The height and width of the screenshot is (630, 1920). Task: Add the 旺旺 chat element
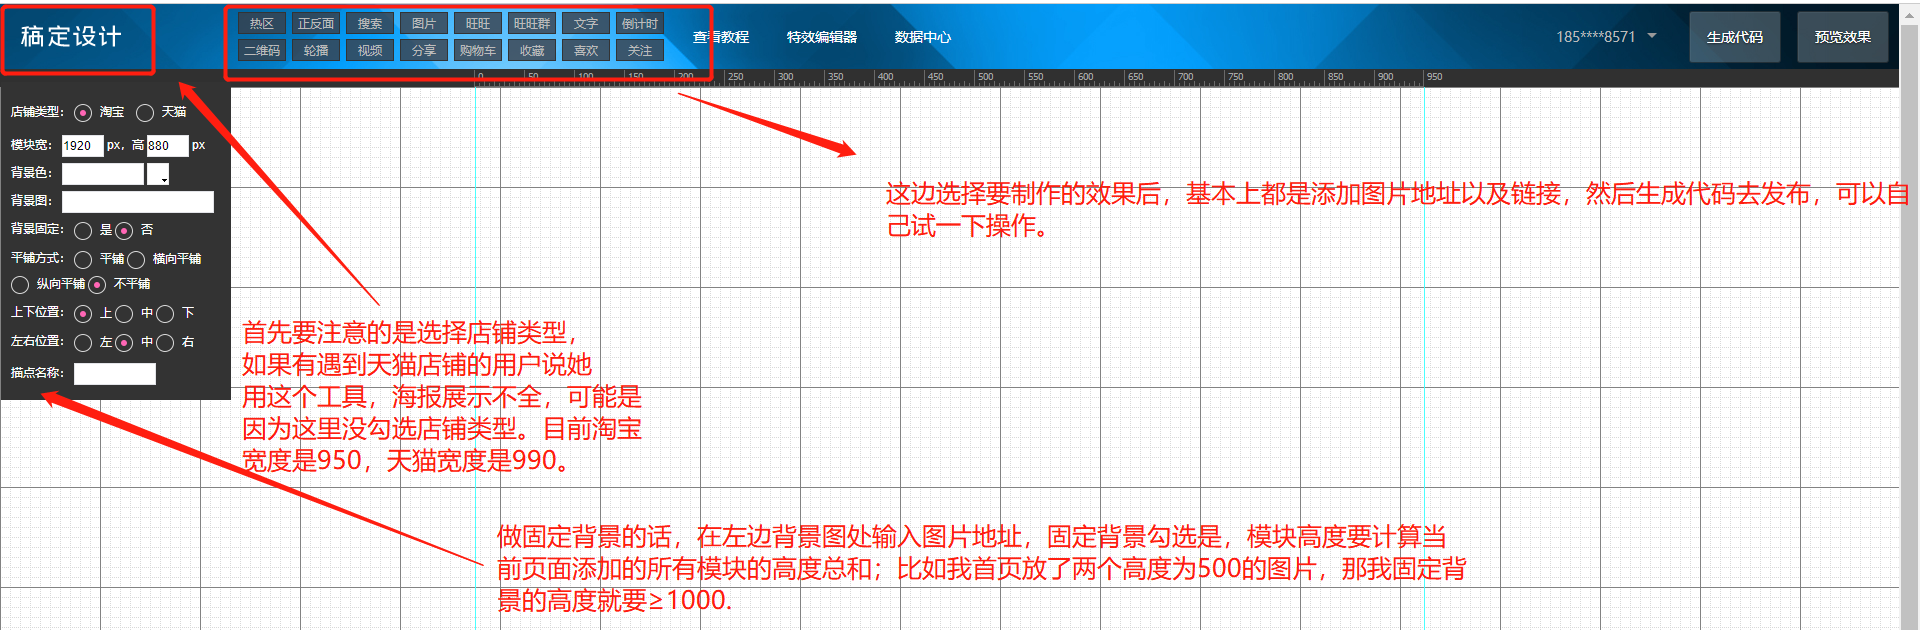point(478,23)
